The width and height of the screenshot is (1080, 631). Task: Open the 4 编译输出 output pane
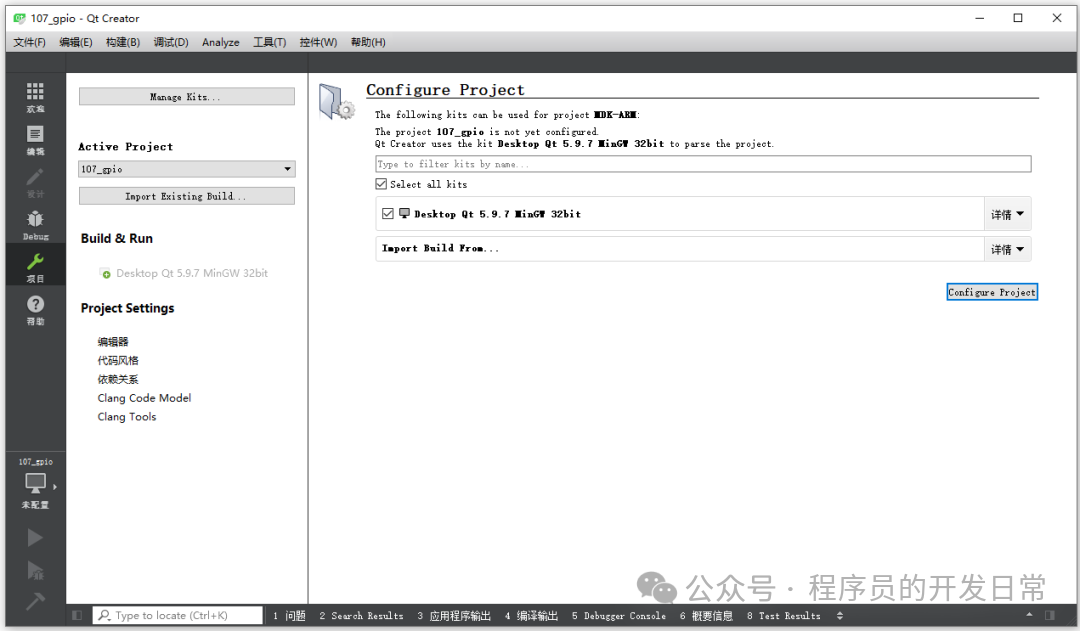point(530,616)
